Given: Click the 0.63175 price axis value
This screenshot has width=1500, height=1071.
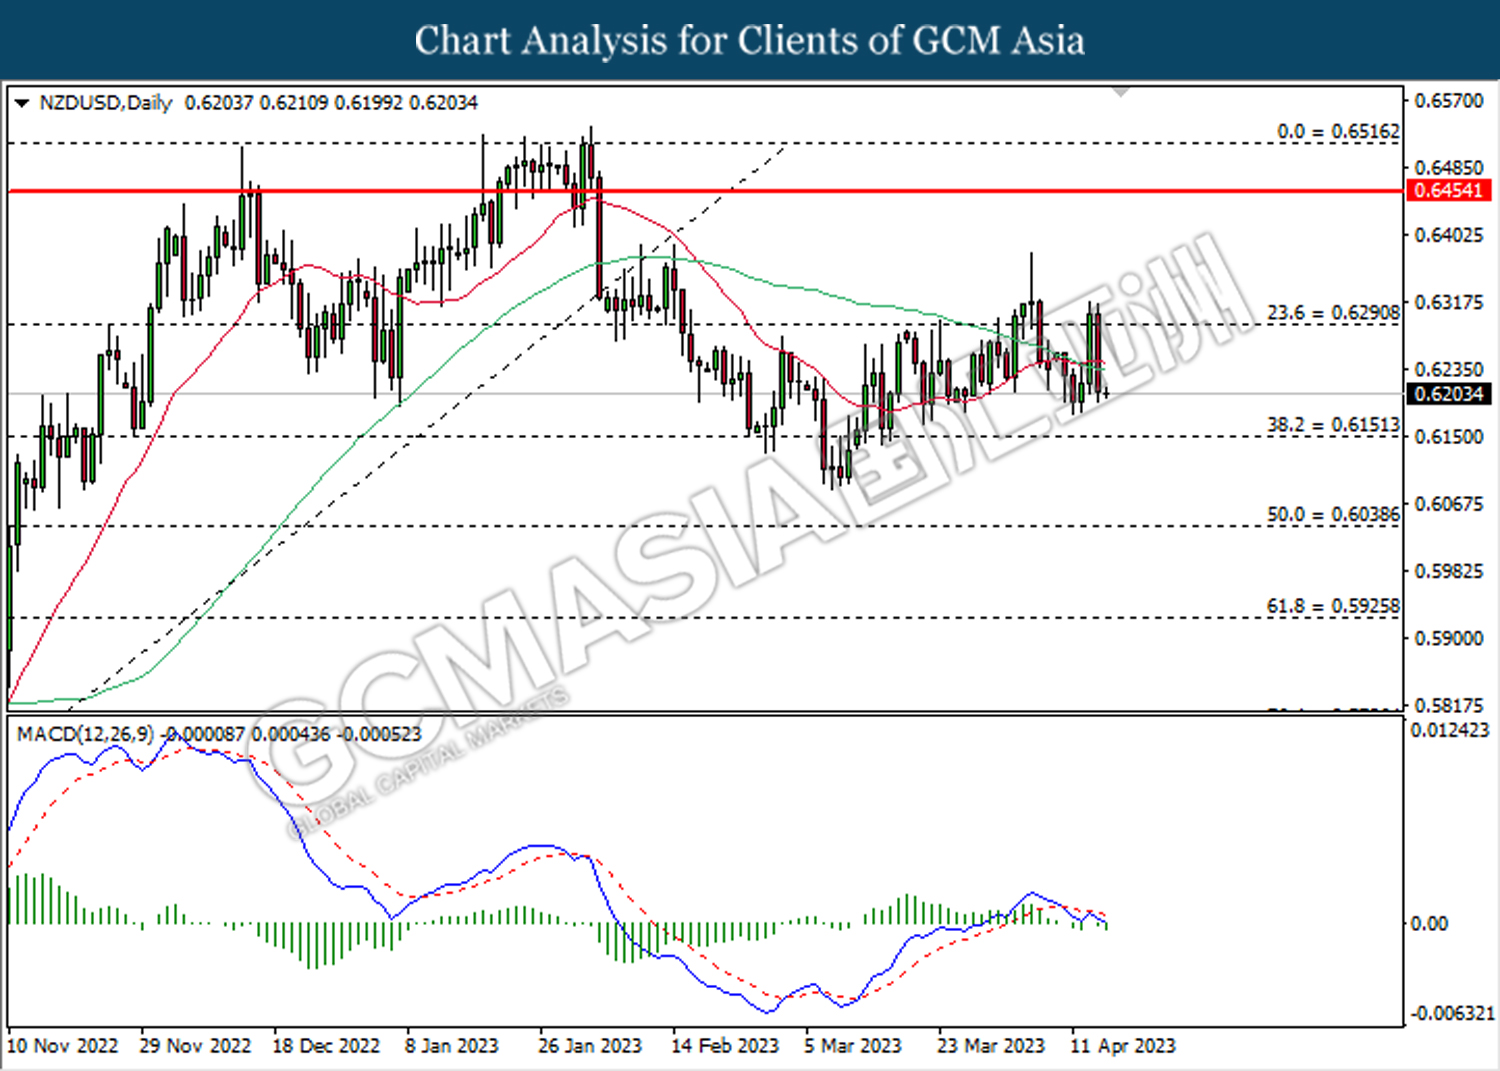Looking at the screenshot, I should pyautogui.click(x=1449, y=302).
